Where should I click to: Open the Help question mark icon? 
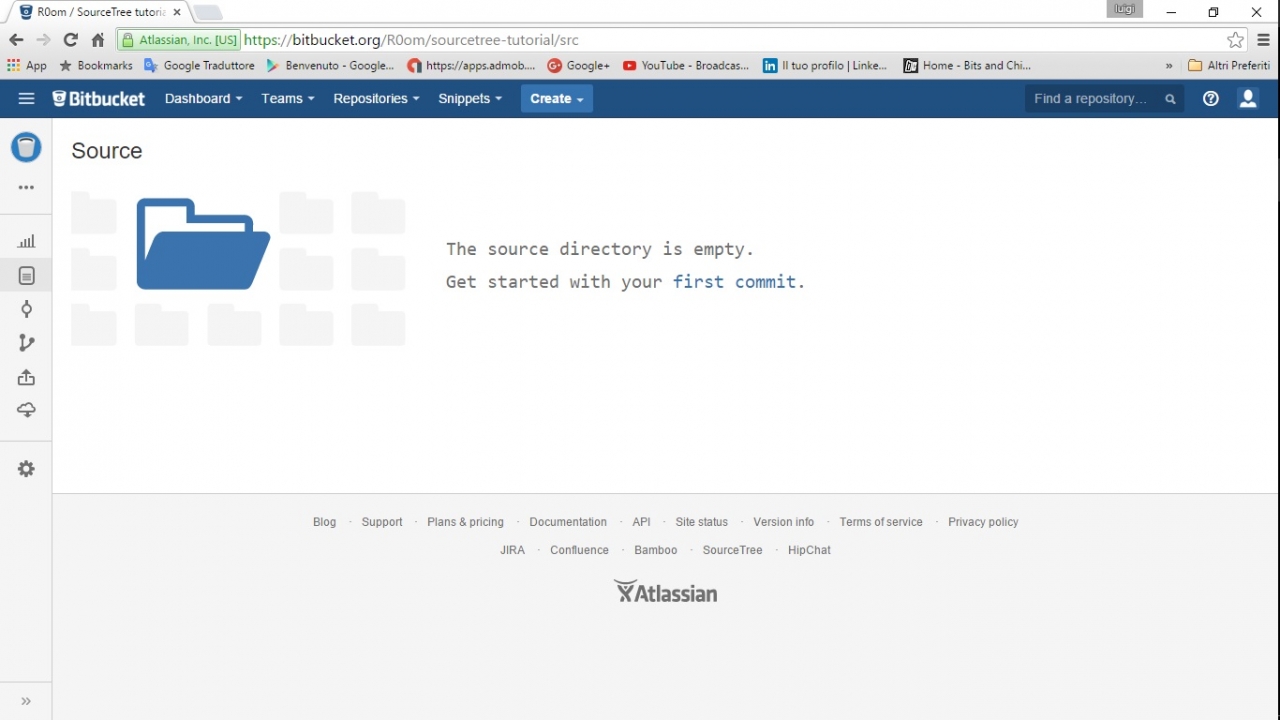click(x=1211, y=98)
